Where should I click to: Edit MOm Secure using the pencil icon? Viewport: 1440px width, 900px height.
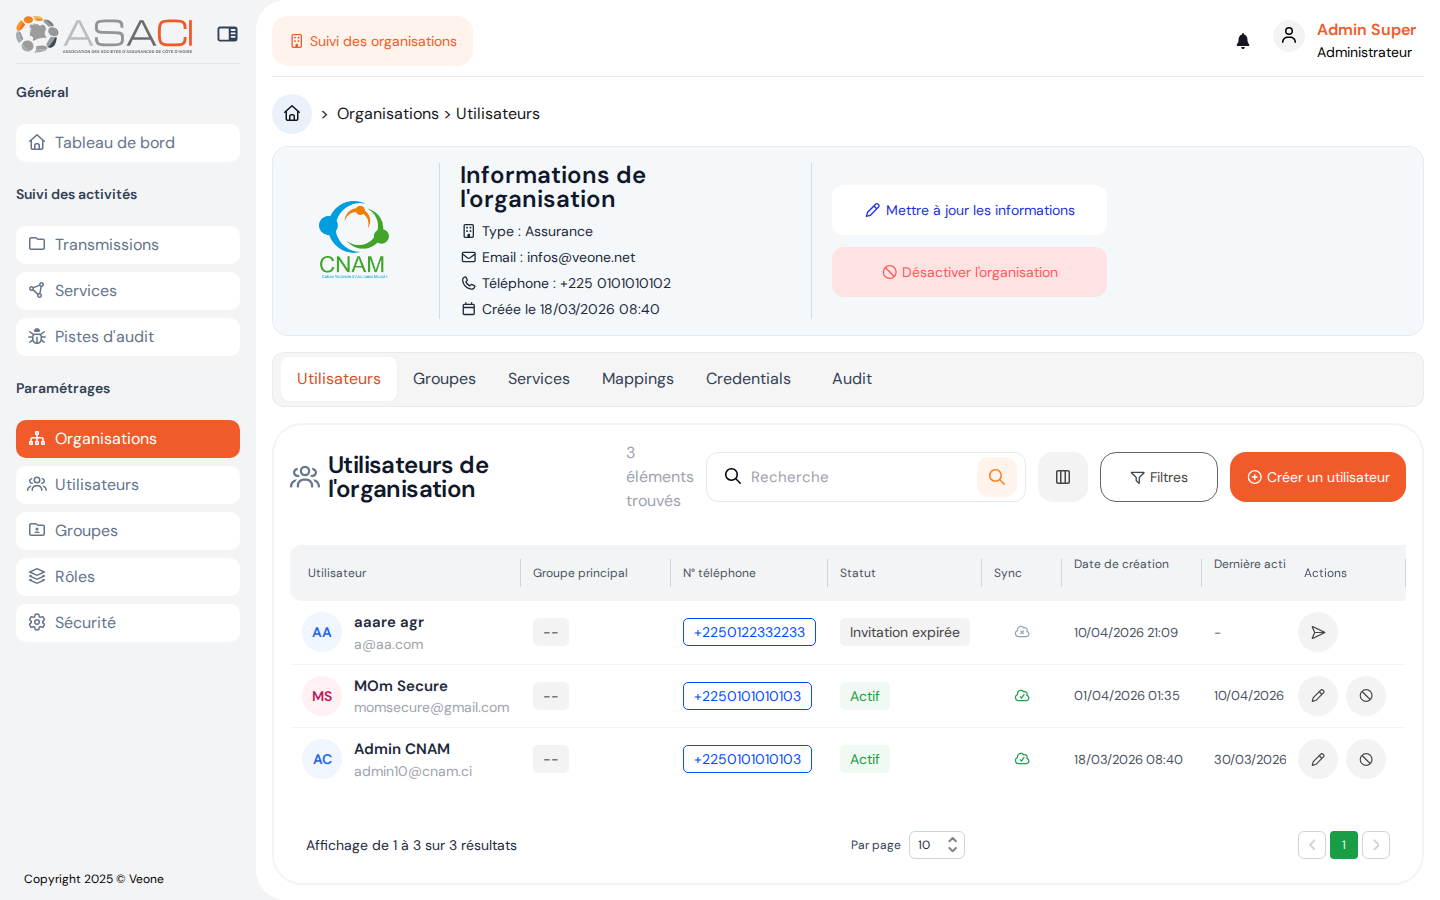pyautogui.click(x=1318, y=695)
